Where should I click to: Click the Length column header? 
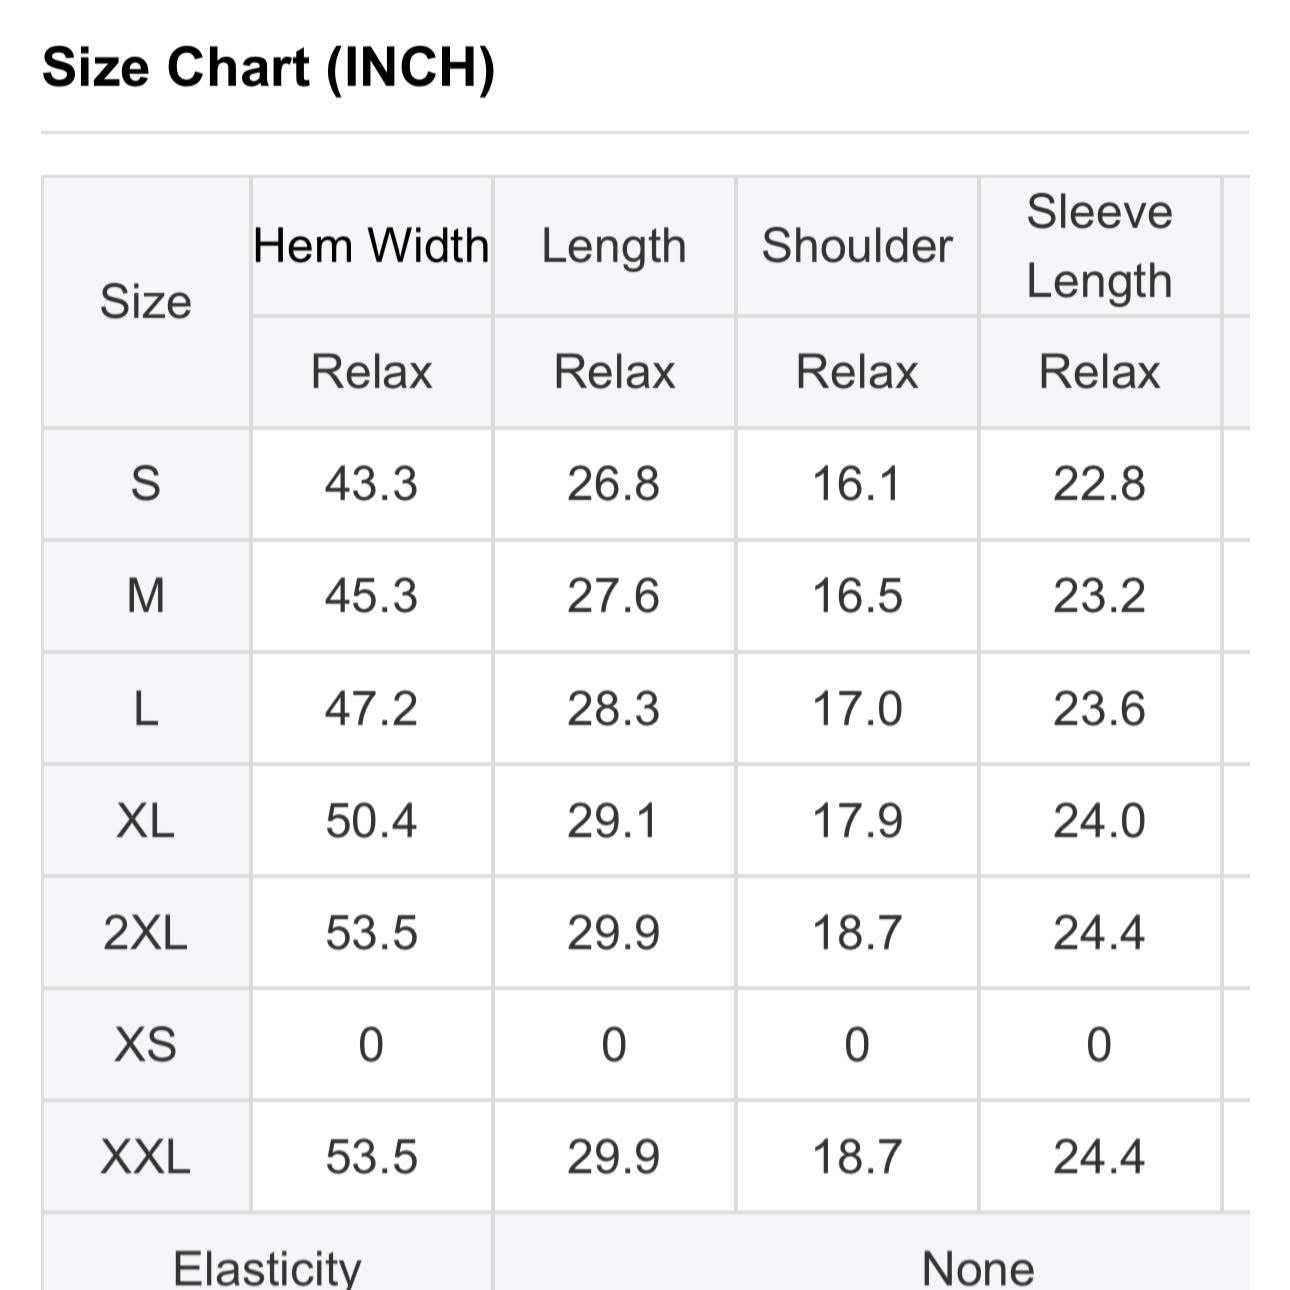pos(614,246)
